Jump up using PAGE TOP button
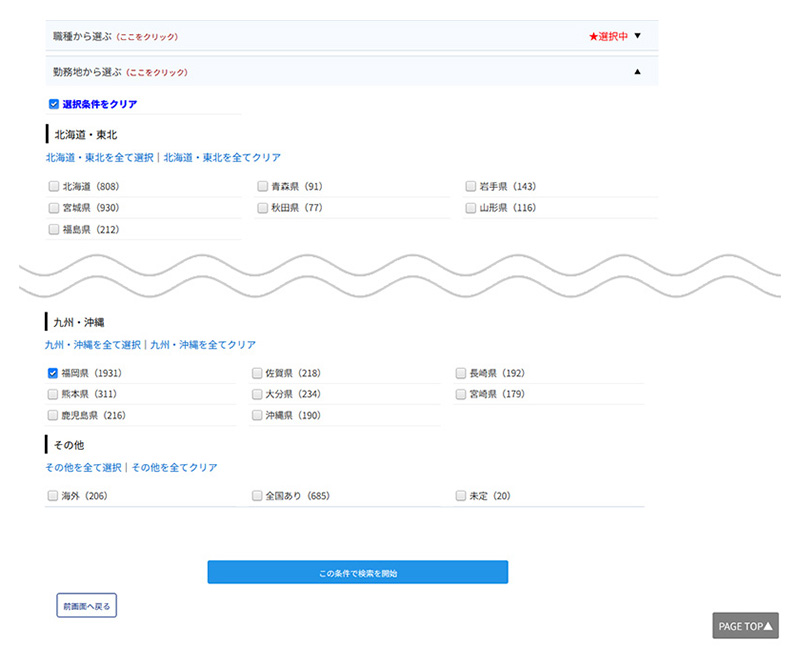 click(x=745, y=626)
